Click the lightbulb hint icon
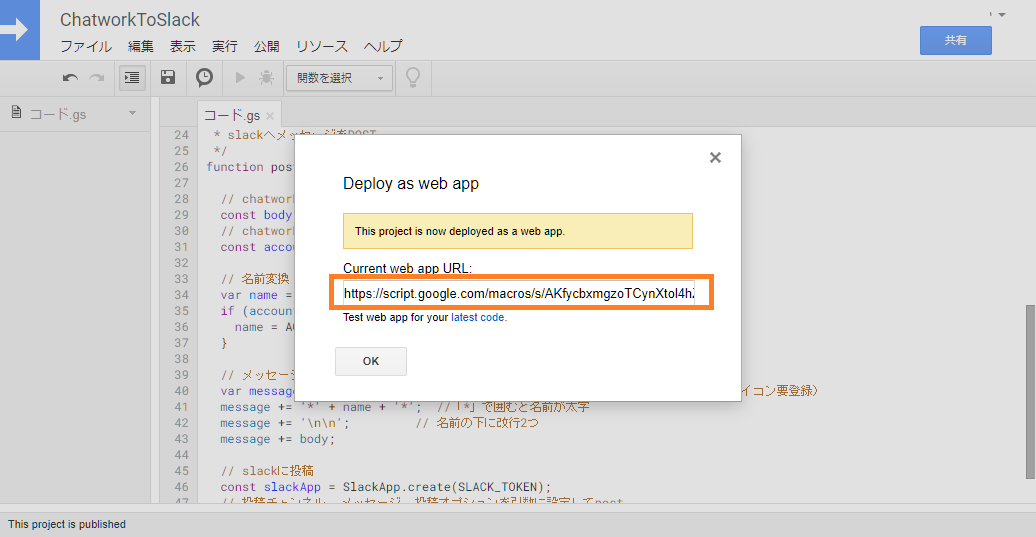This screenshot has width=1036, height=537. click(x=413, y=77)
